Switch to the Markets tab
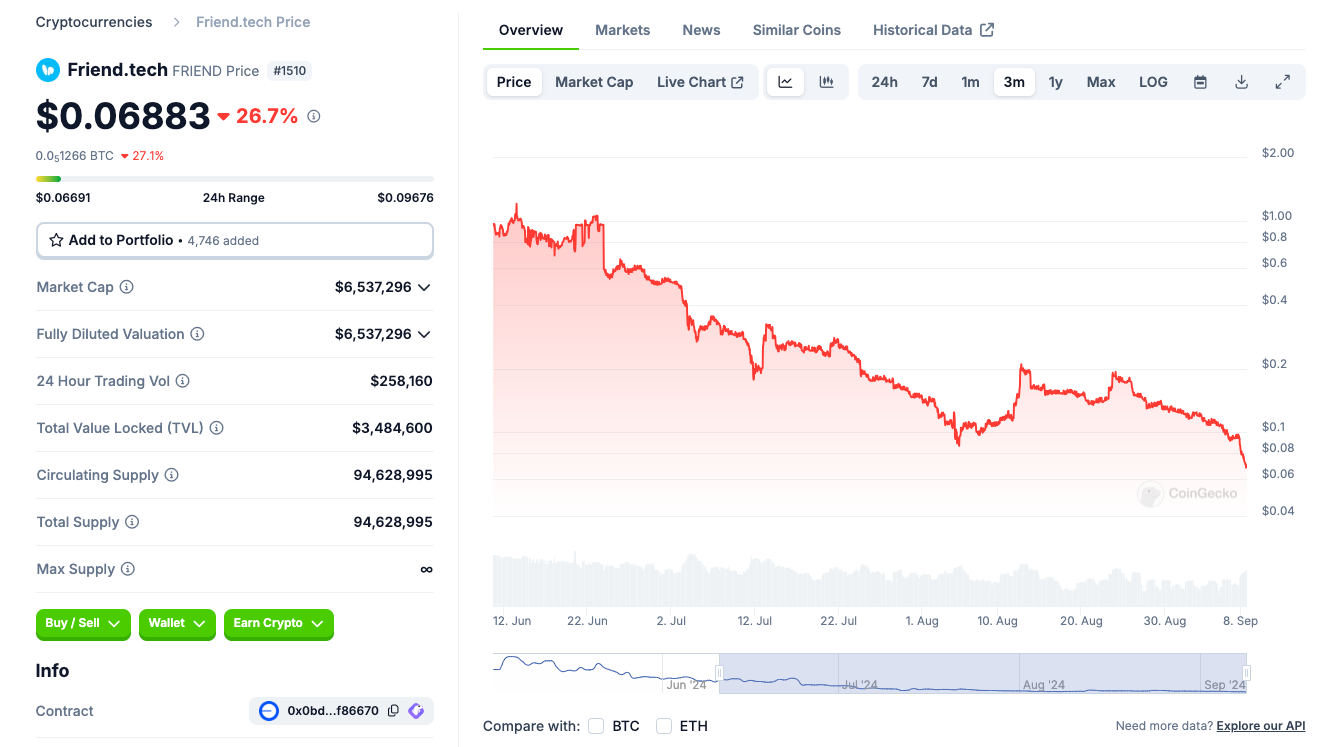Image resolution: width=1340 pixels, height=747 pixels. pyautogui.click(x=622, y=30)
